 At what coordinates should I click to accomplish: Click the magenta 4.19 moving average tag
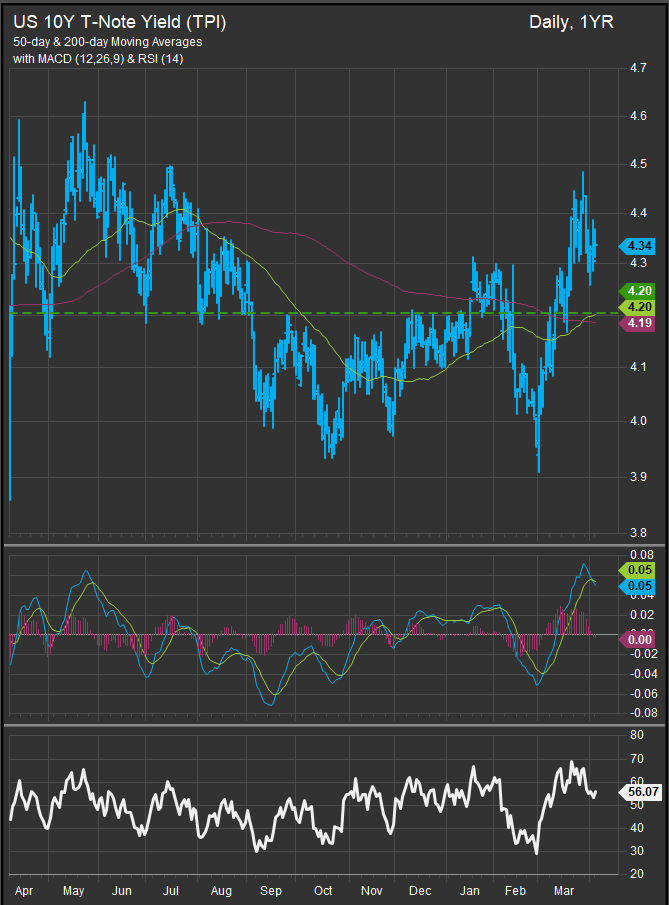638,323
